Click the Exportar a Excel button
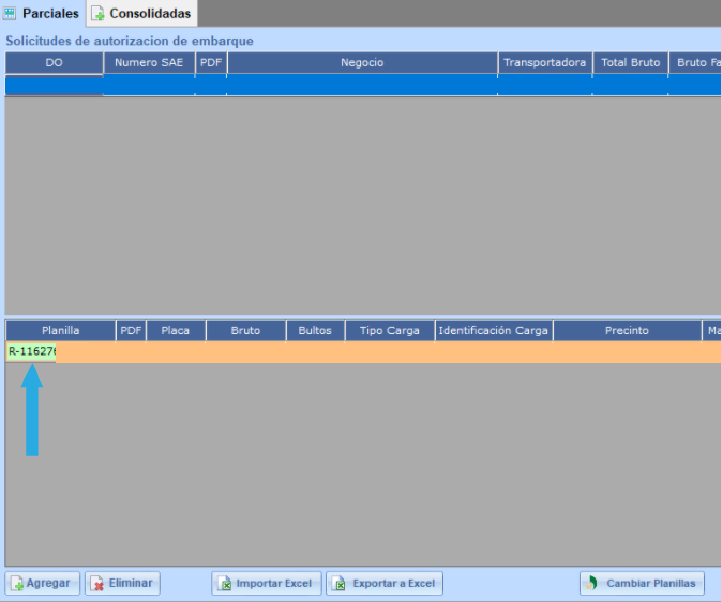Viewport: 721px width, 602px height. coord(384,583)
